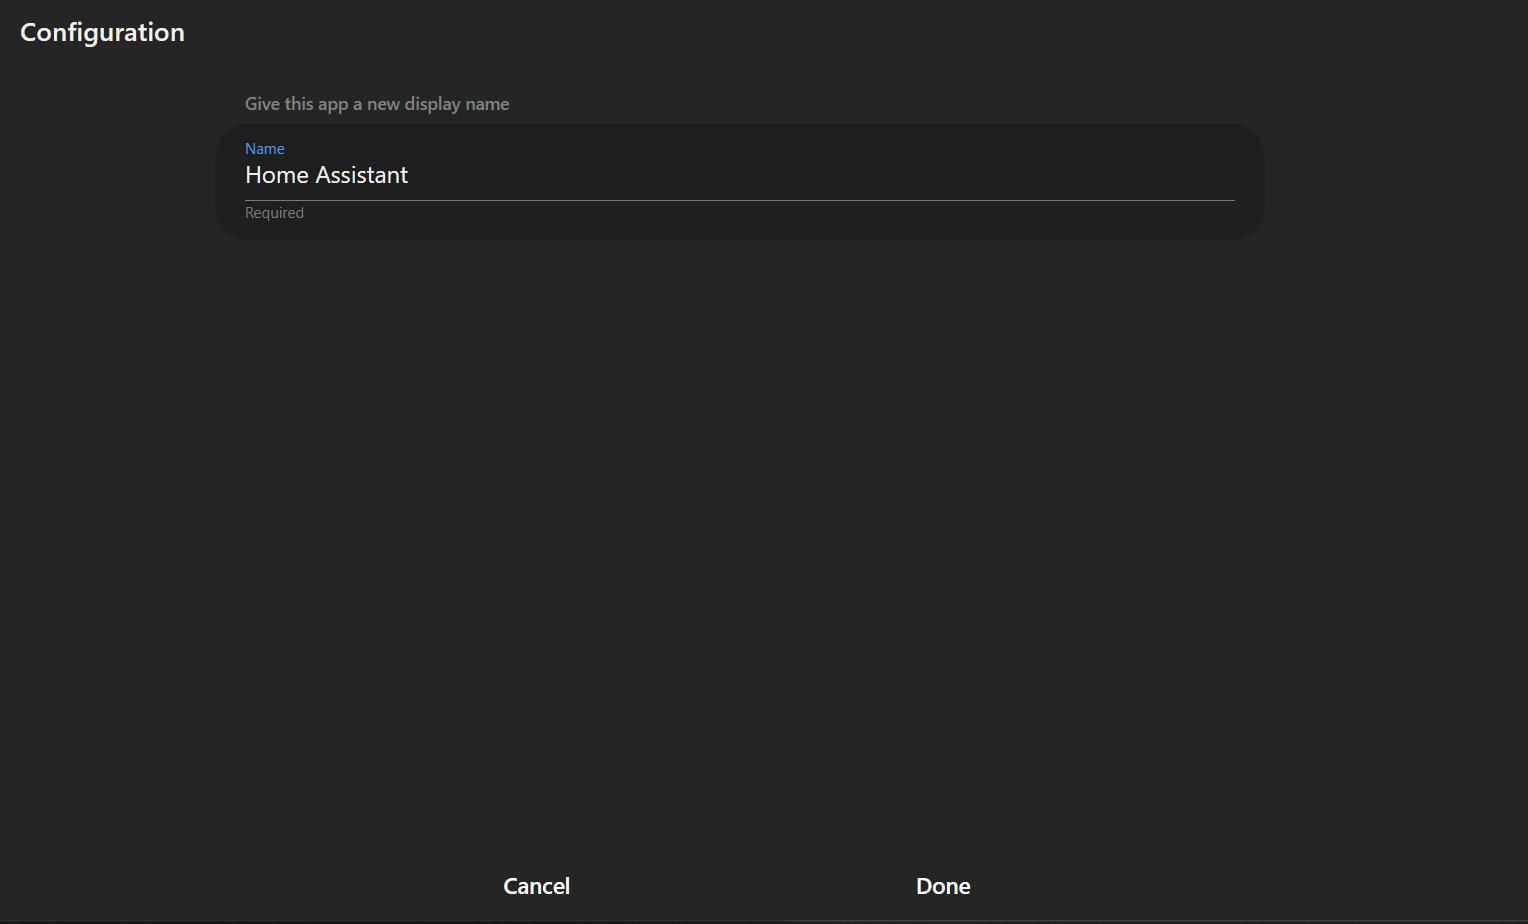Click between "Home" and "Assistant" words
This screenshot has width=1528, height=924.
(312, 175)
